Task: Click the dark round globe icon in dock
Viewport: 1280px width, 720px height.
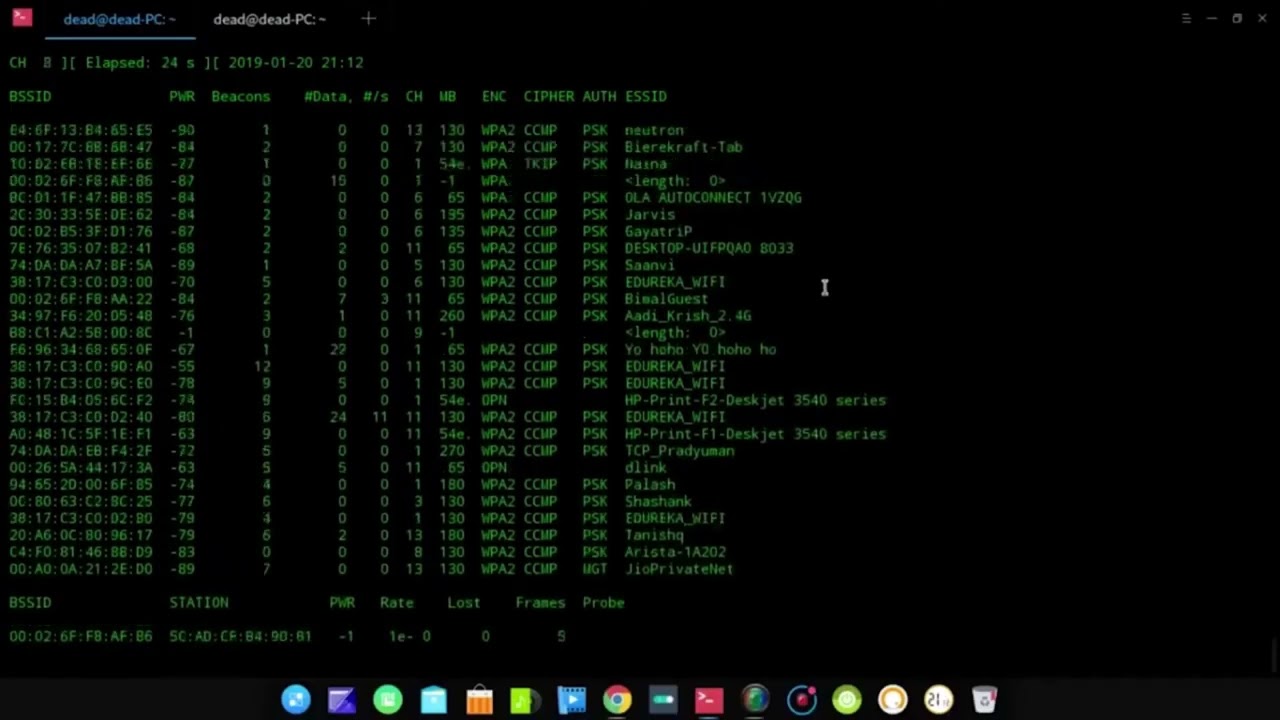Action: point(755,700)
